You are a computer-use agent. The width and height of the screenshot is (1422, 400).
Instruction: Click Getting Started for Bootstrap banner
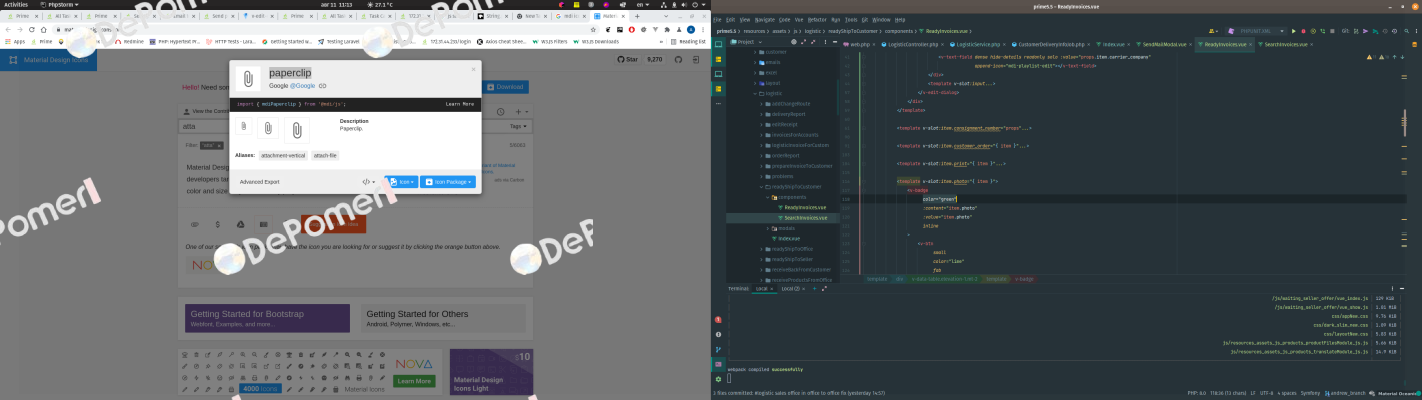(267, 318)
